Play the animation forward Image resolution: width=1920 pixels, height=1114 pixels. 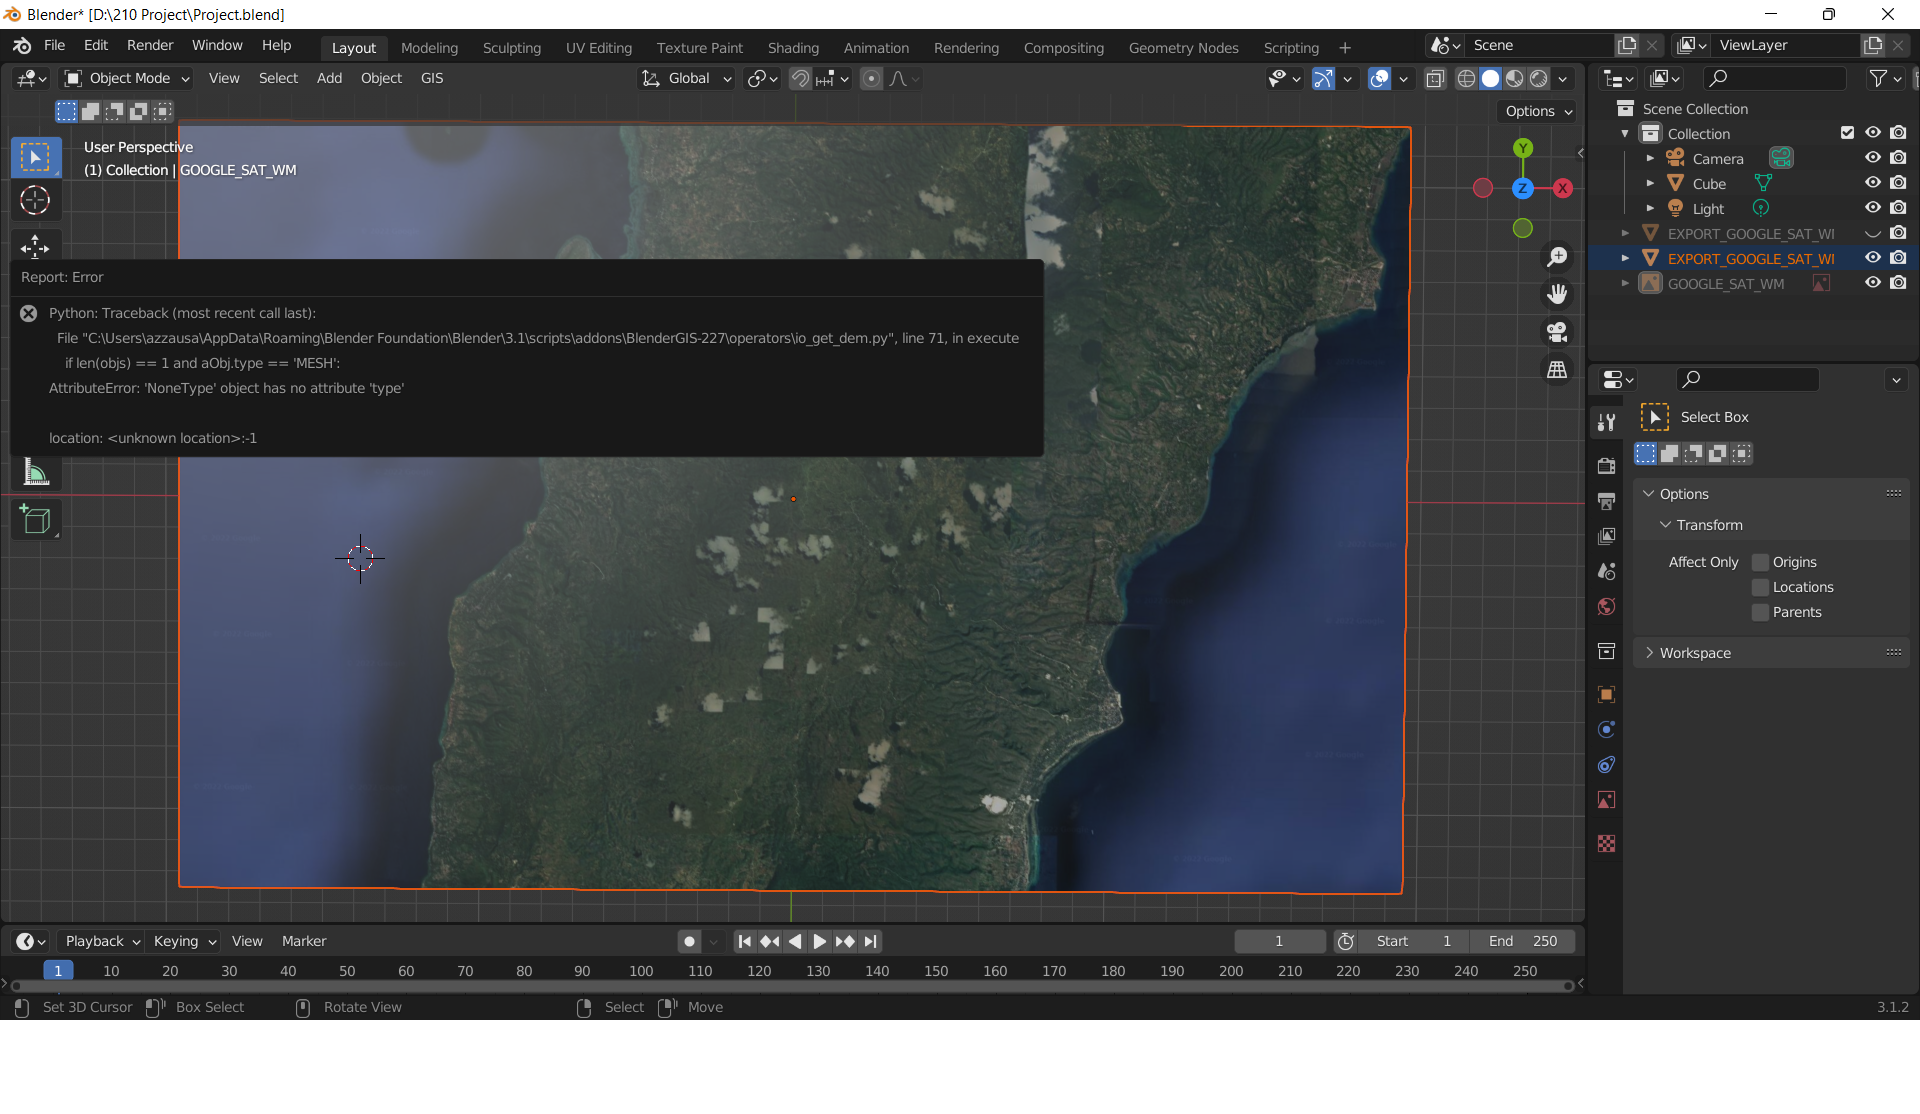coord(819,941)
